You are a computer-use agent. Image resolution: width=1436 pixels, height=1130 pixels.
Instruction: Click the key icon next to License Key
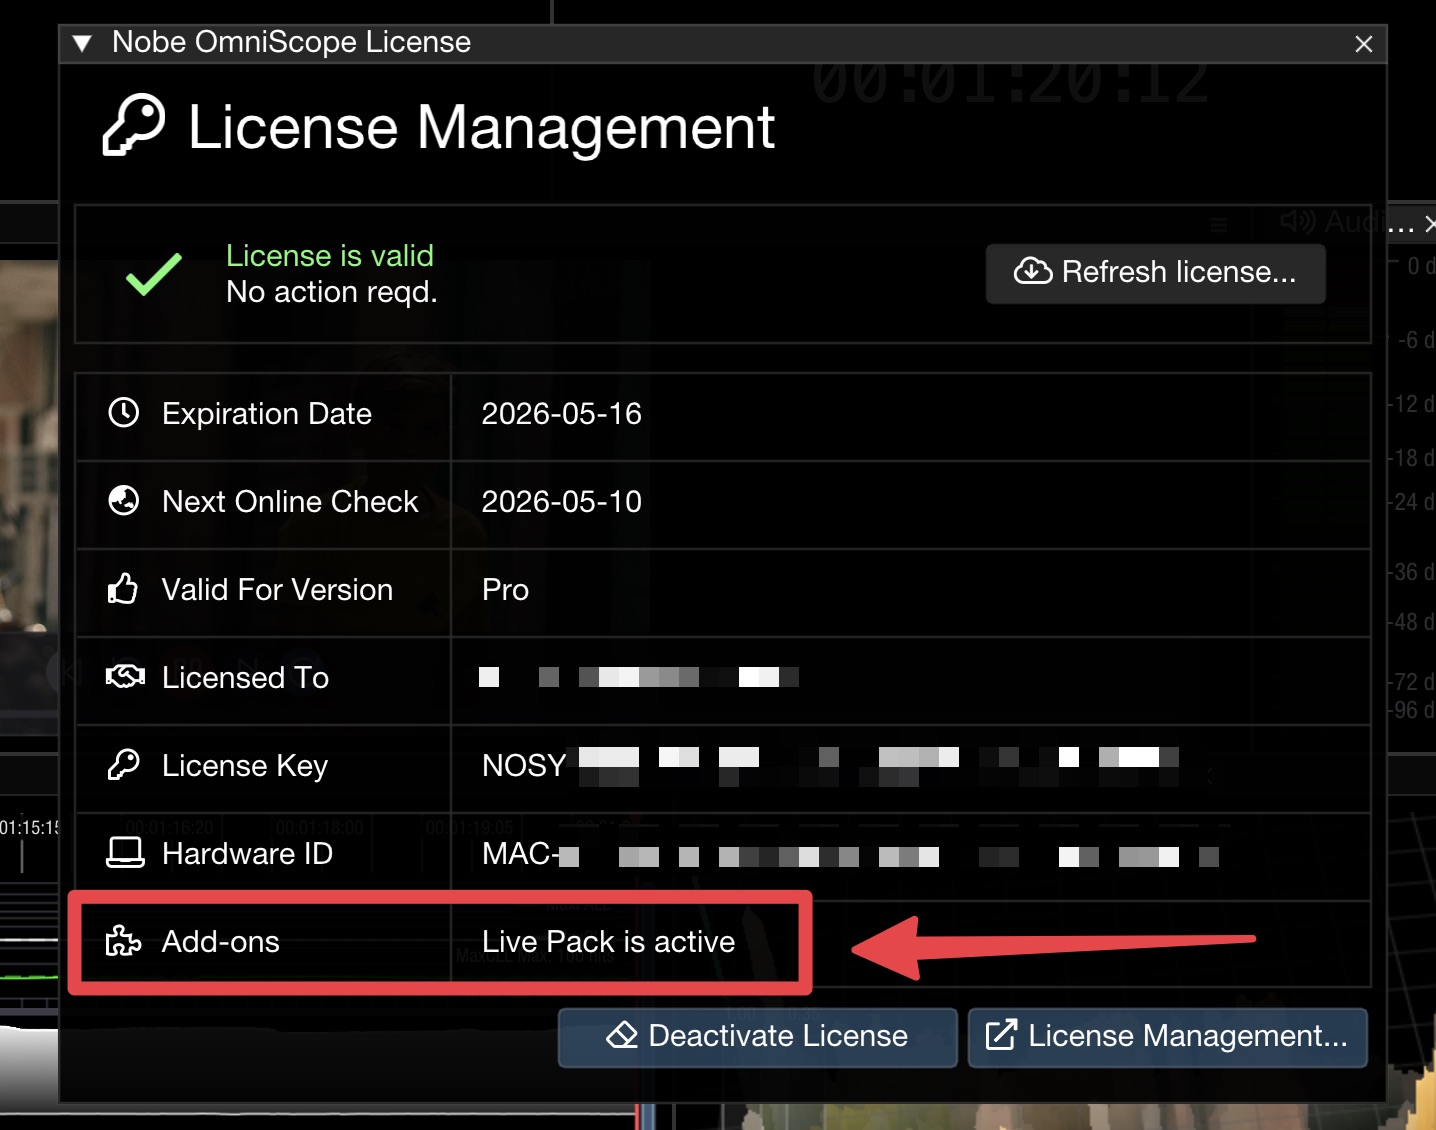123,765
